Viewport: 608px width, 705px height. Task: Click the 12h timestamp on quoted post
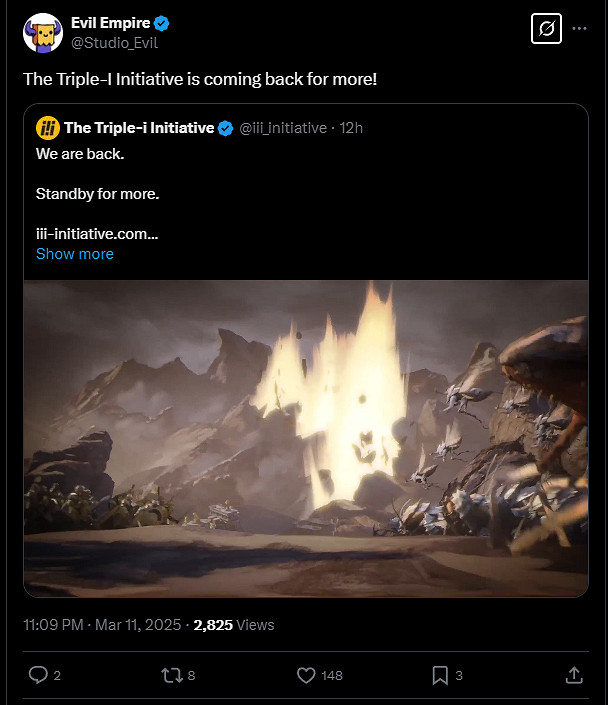351,128
